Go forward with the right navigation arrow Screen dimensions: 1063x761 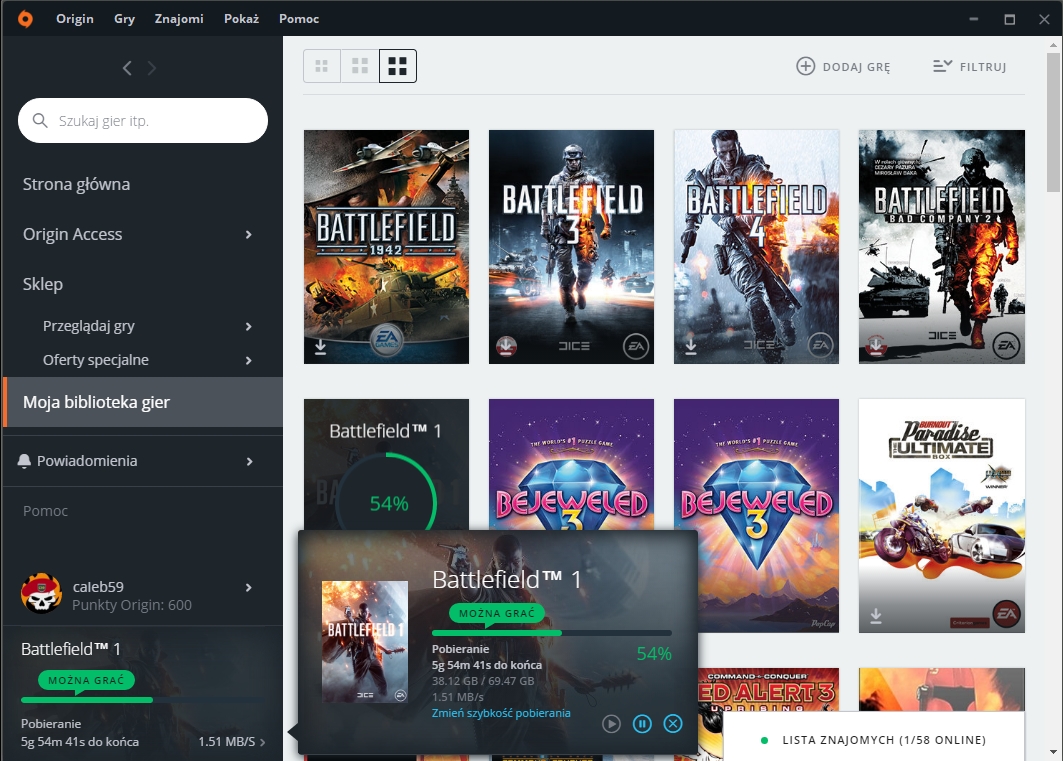click(152, 68)
